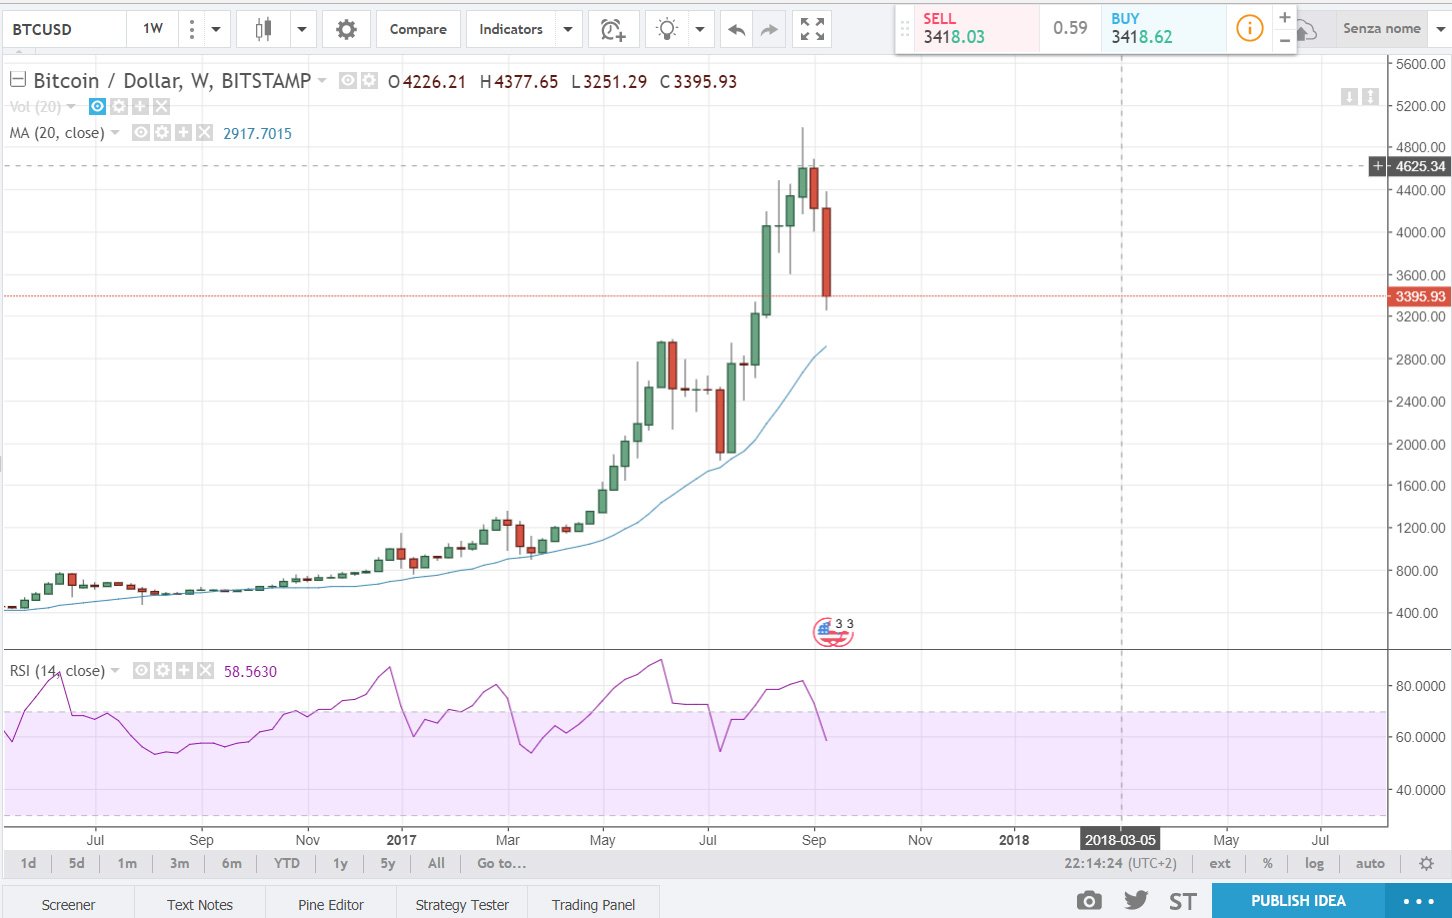Image resolution: width=1452 pixels, height=918 pixels.
Task: Expand Bitcoin / Dollar title dropdown arrow
Action: tap(322, 80)
